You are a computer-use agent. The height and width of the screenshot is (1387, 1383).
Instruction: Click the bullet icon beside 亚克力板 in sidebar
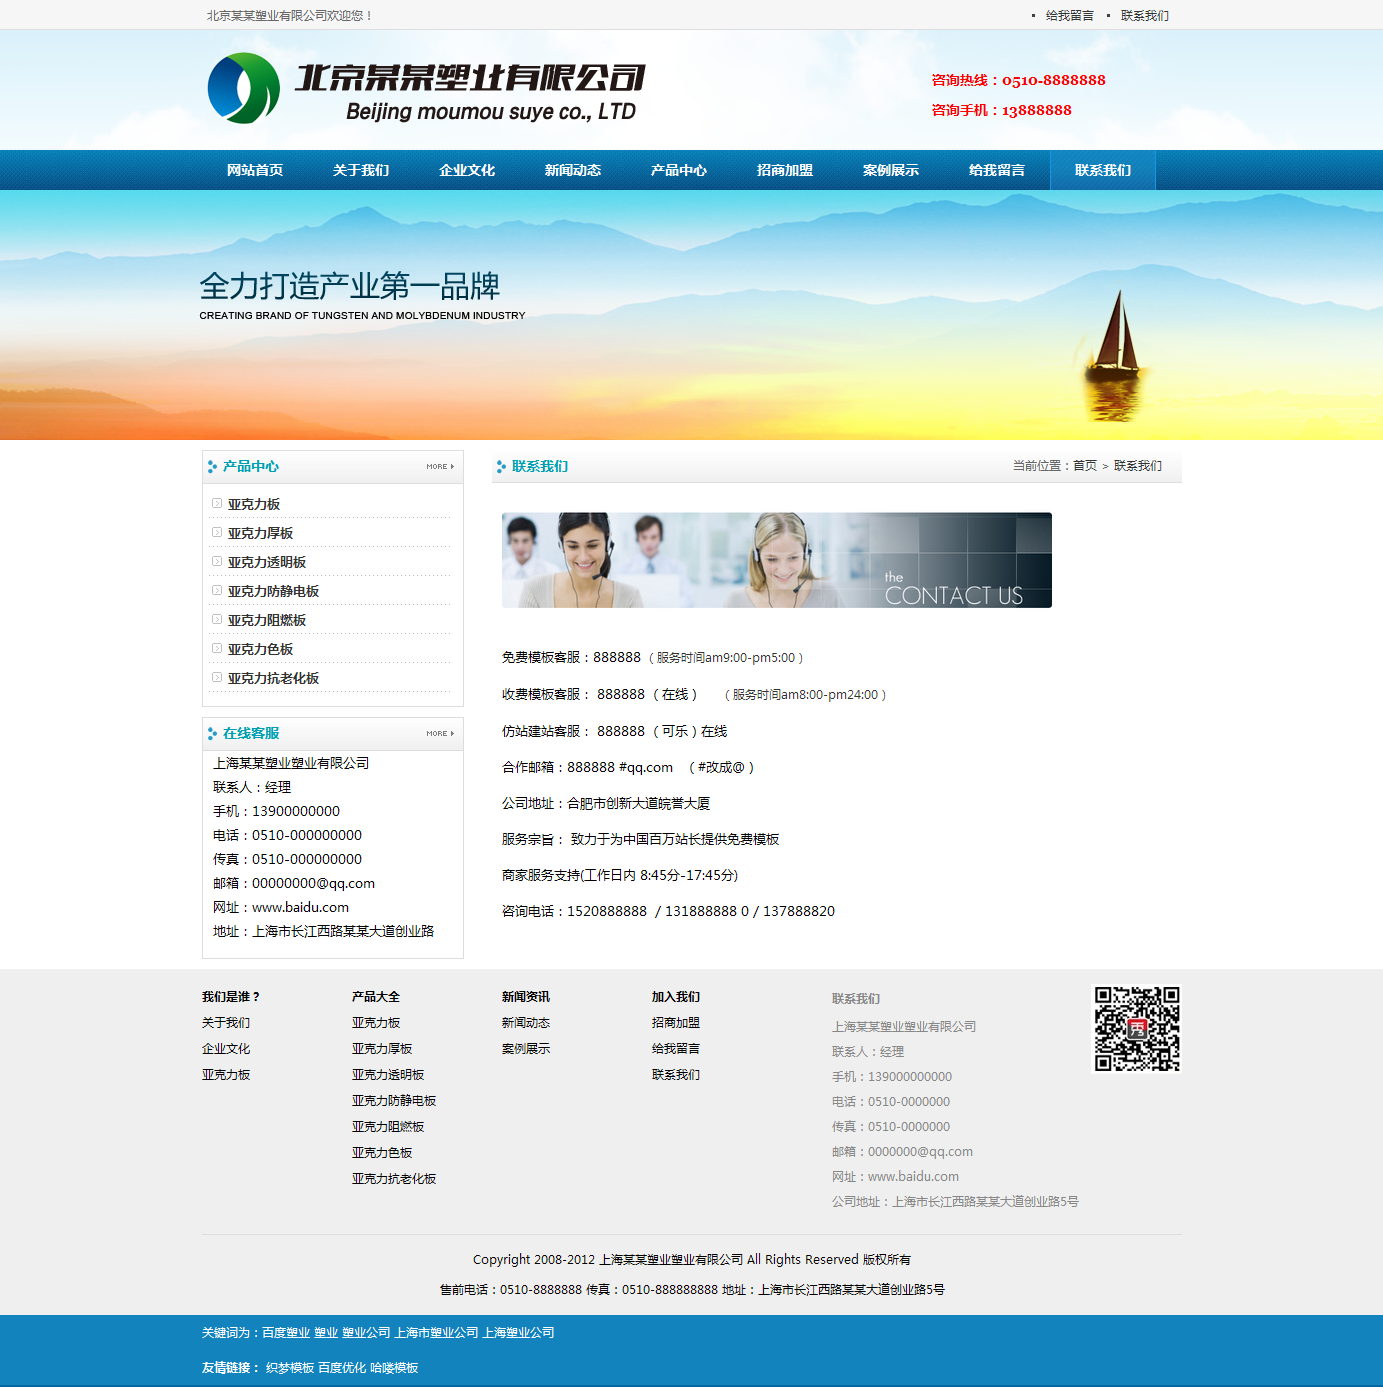coord(217,504)
